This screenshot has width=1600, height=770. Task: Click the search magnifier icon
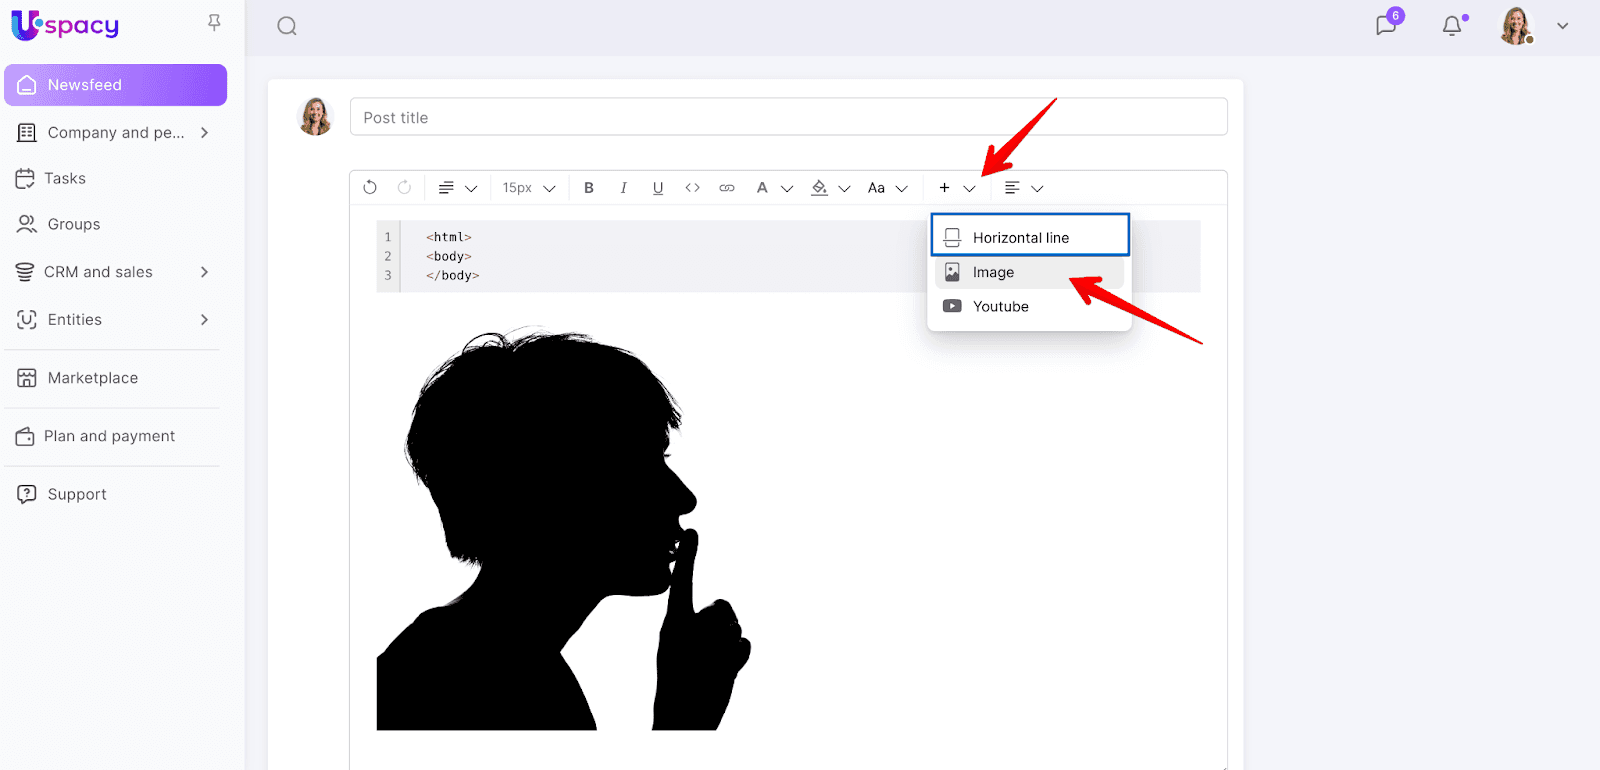(x=287, y=26)
